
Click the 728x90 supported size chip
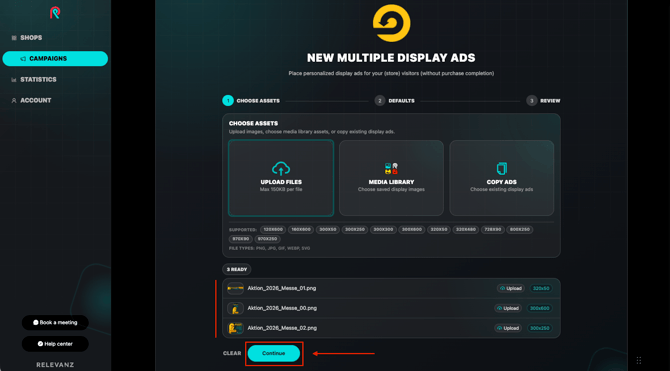(493, 230)
